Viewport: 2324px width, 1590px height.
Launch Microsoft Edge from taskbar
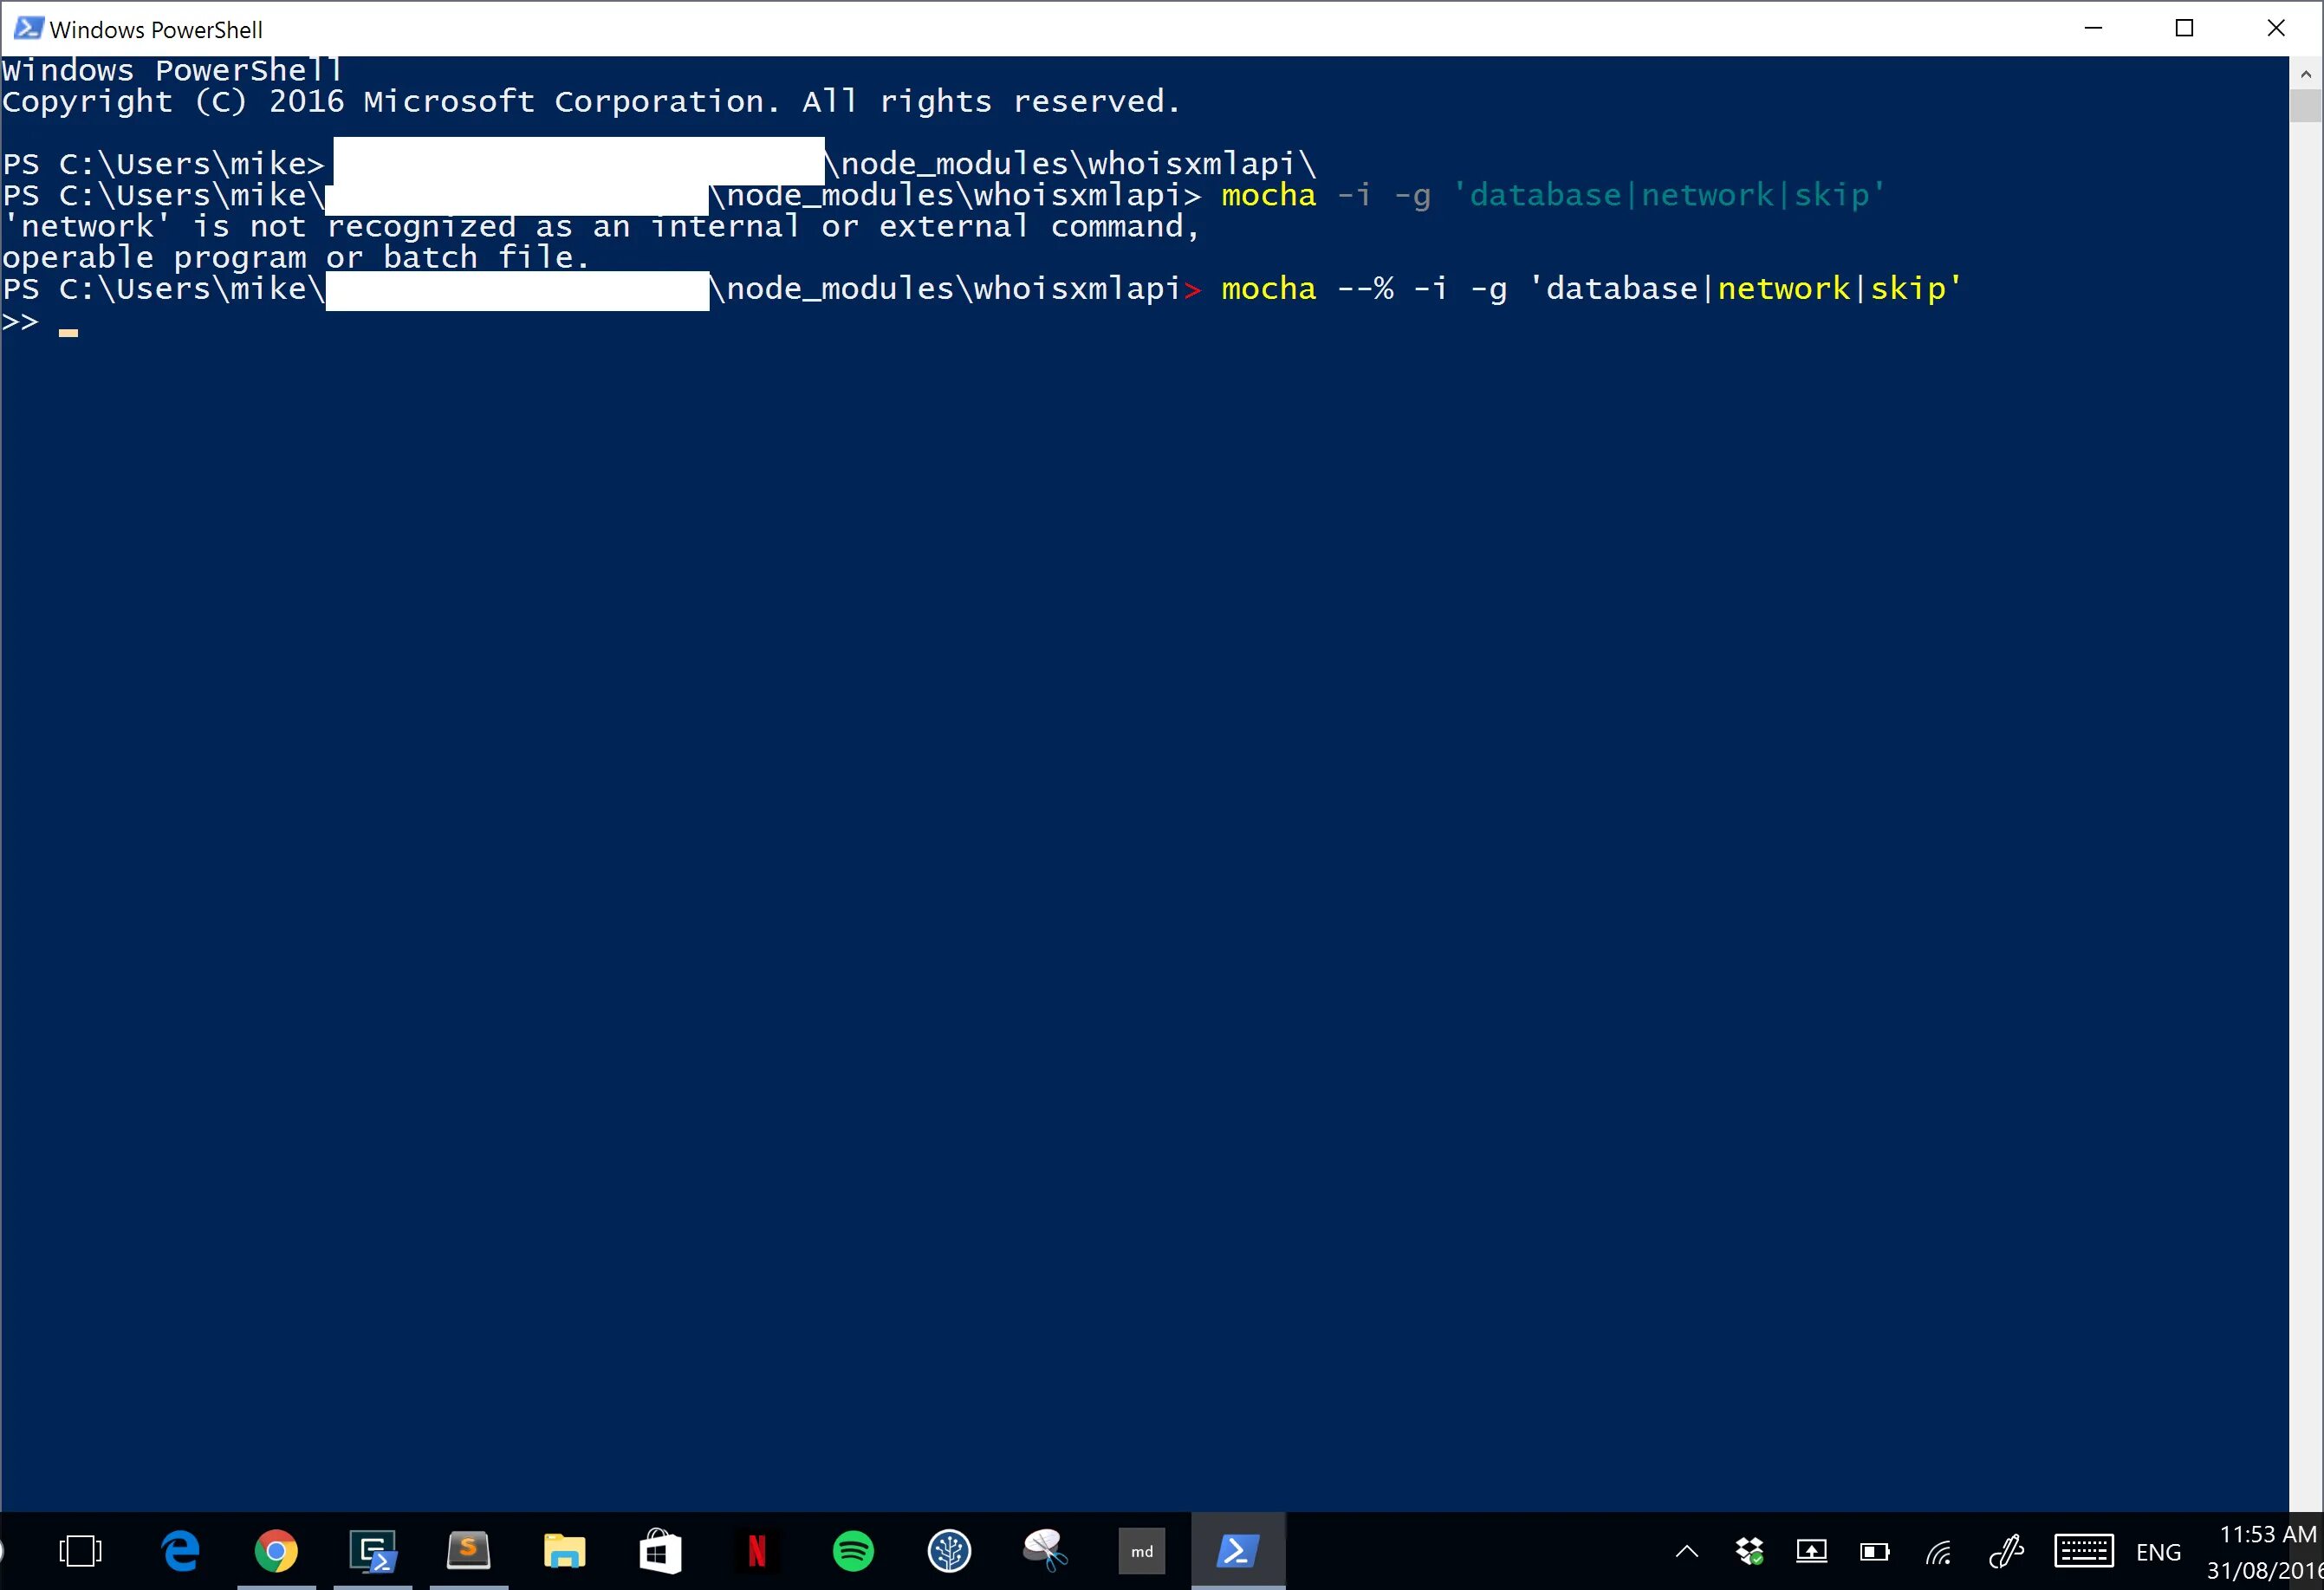coord(181,1551)
